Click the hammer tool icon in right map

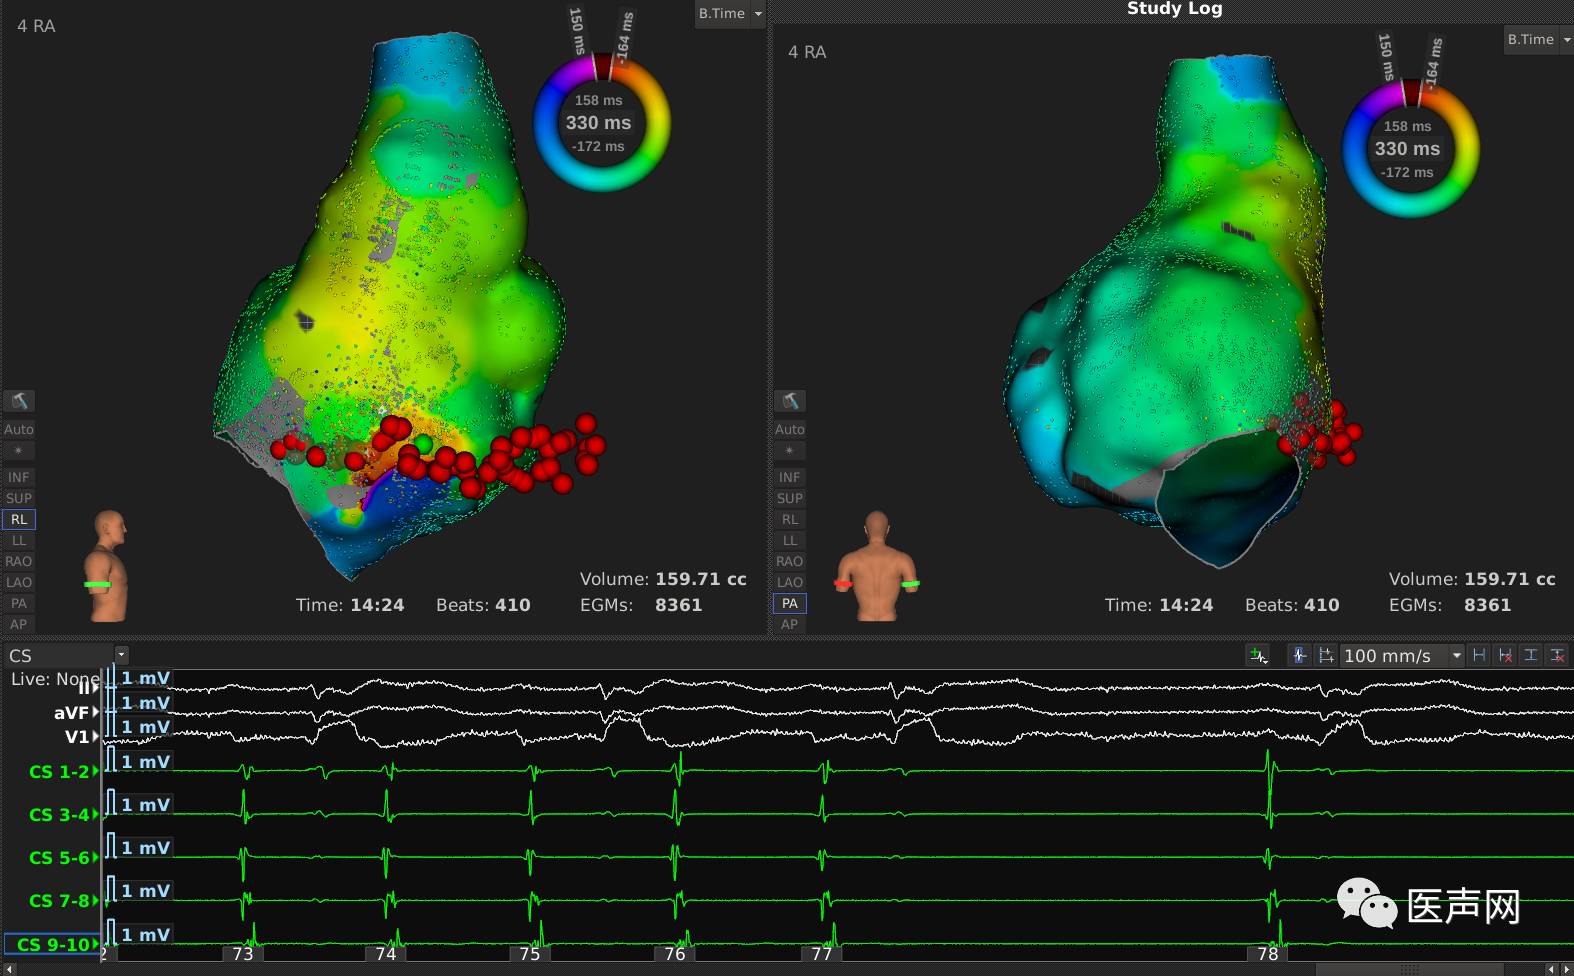coord(790,401)
